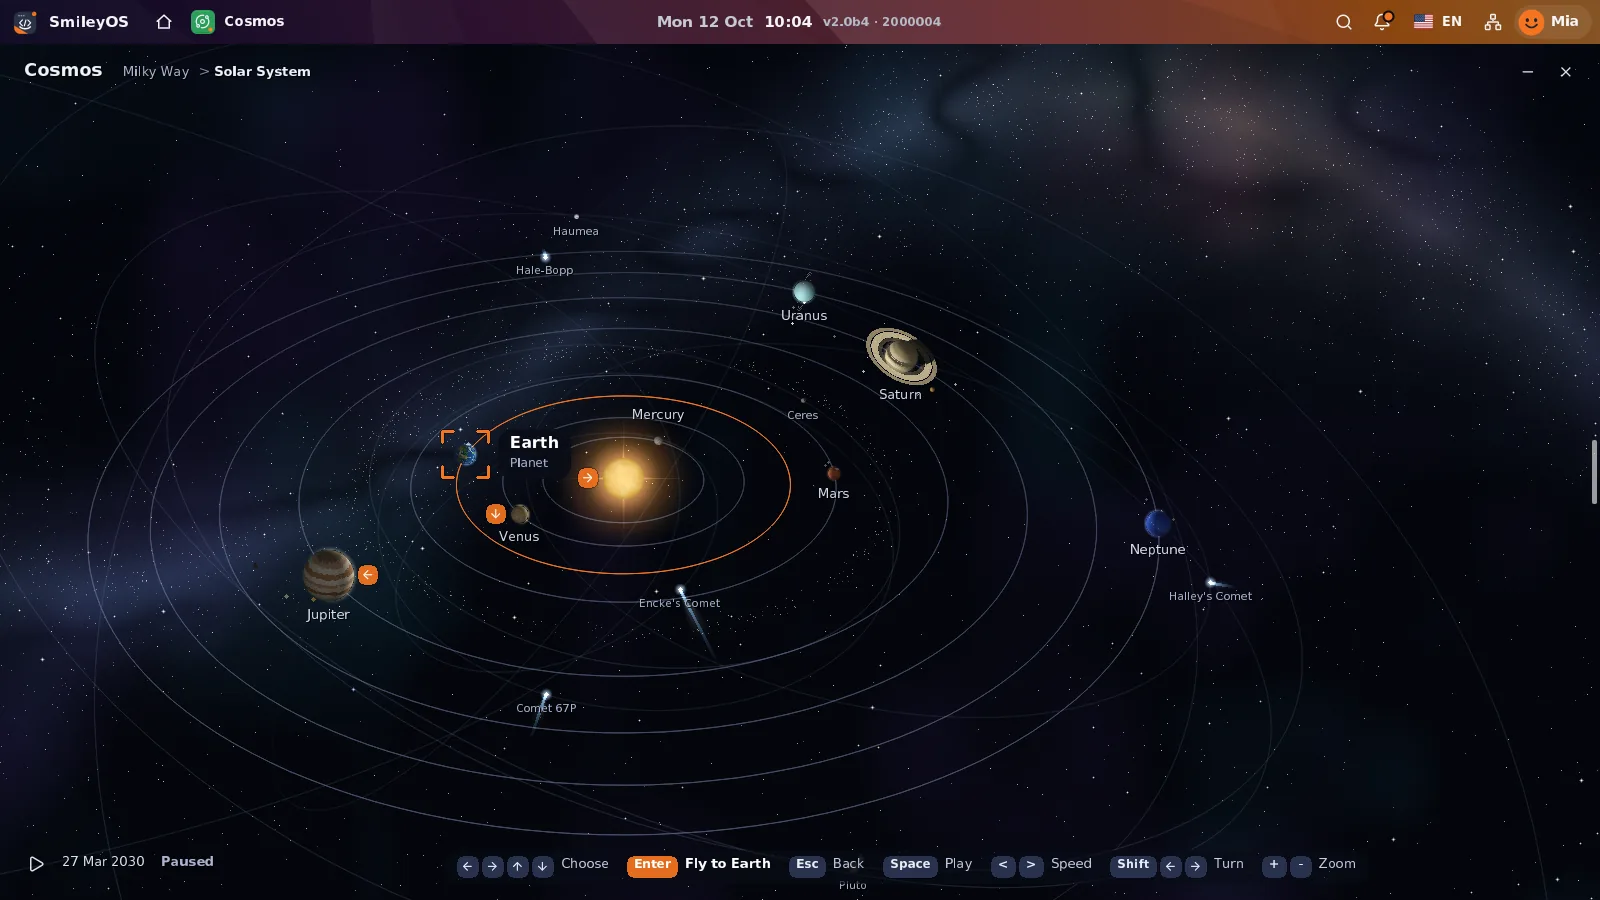
Task: Zoom out with the - key
Action: point(1301,866)
